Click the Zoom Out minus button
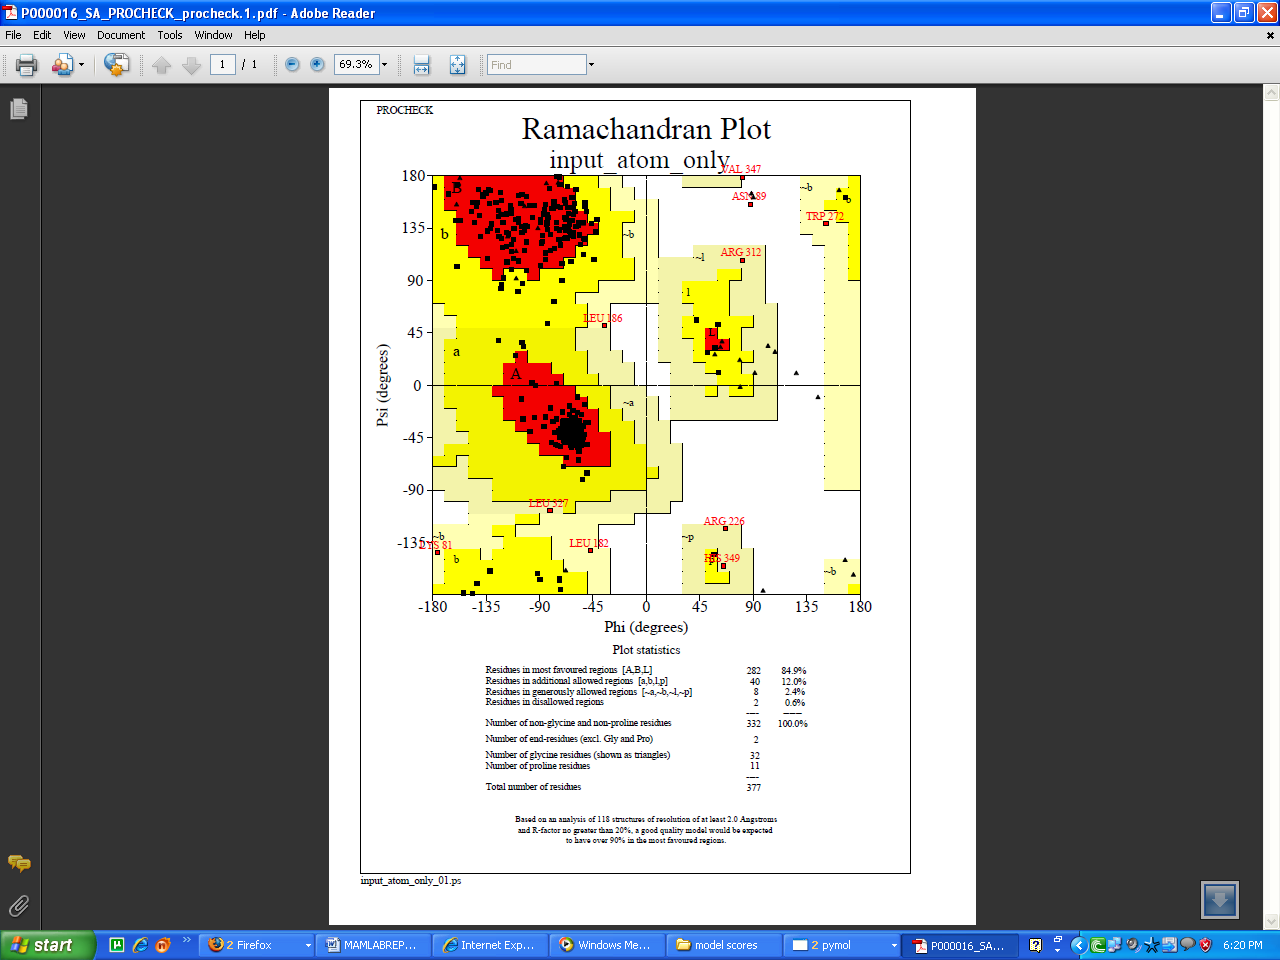 click(x=292, y=65)
